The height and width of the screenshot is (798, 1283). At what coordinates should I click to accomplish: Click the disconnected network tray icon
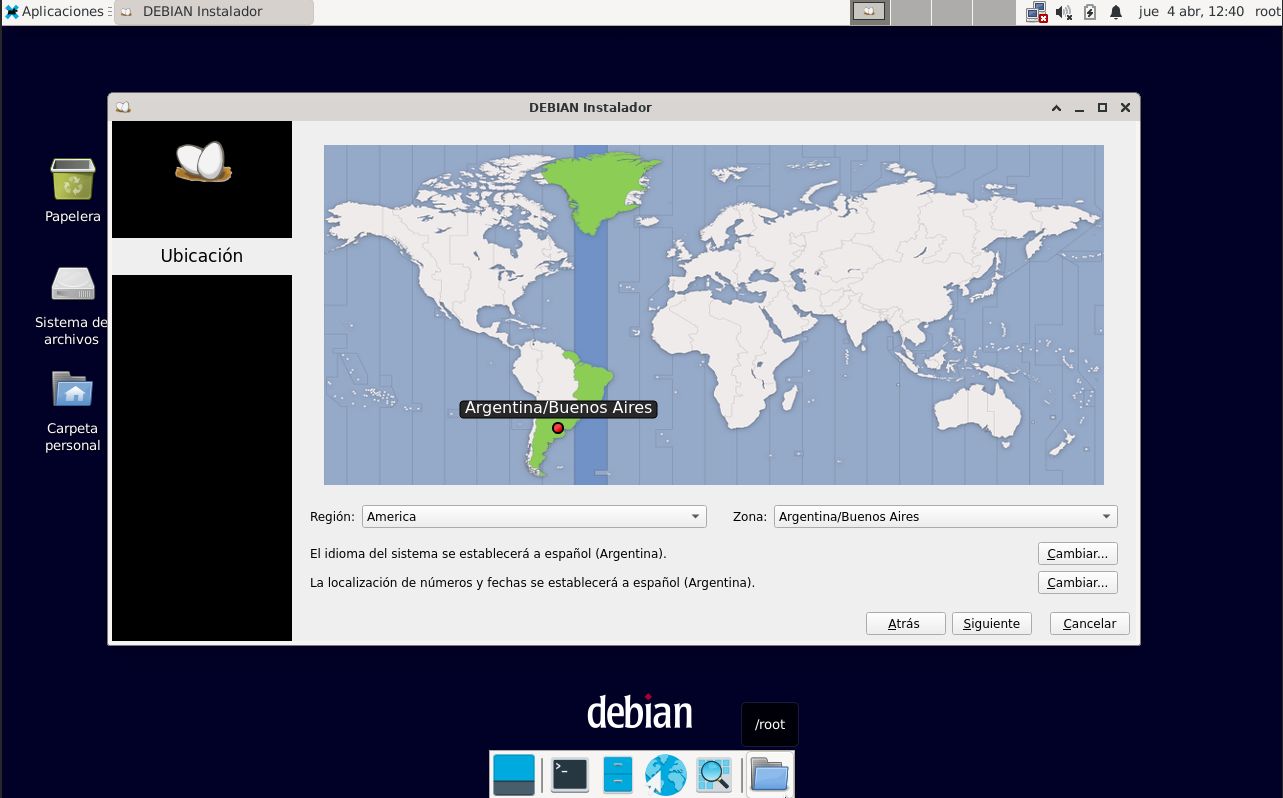tap(1036, 12)
